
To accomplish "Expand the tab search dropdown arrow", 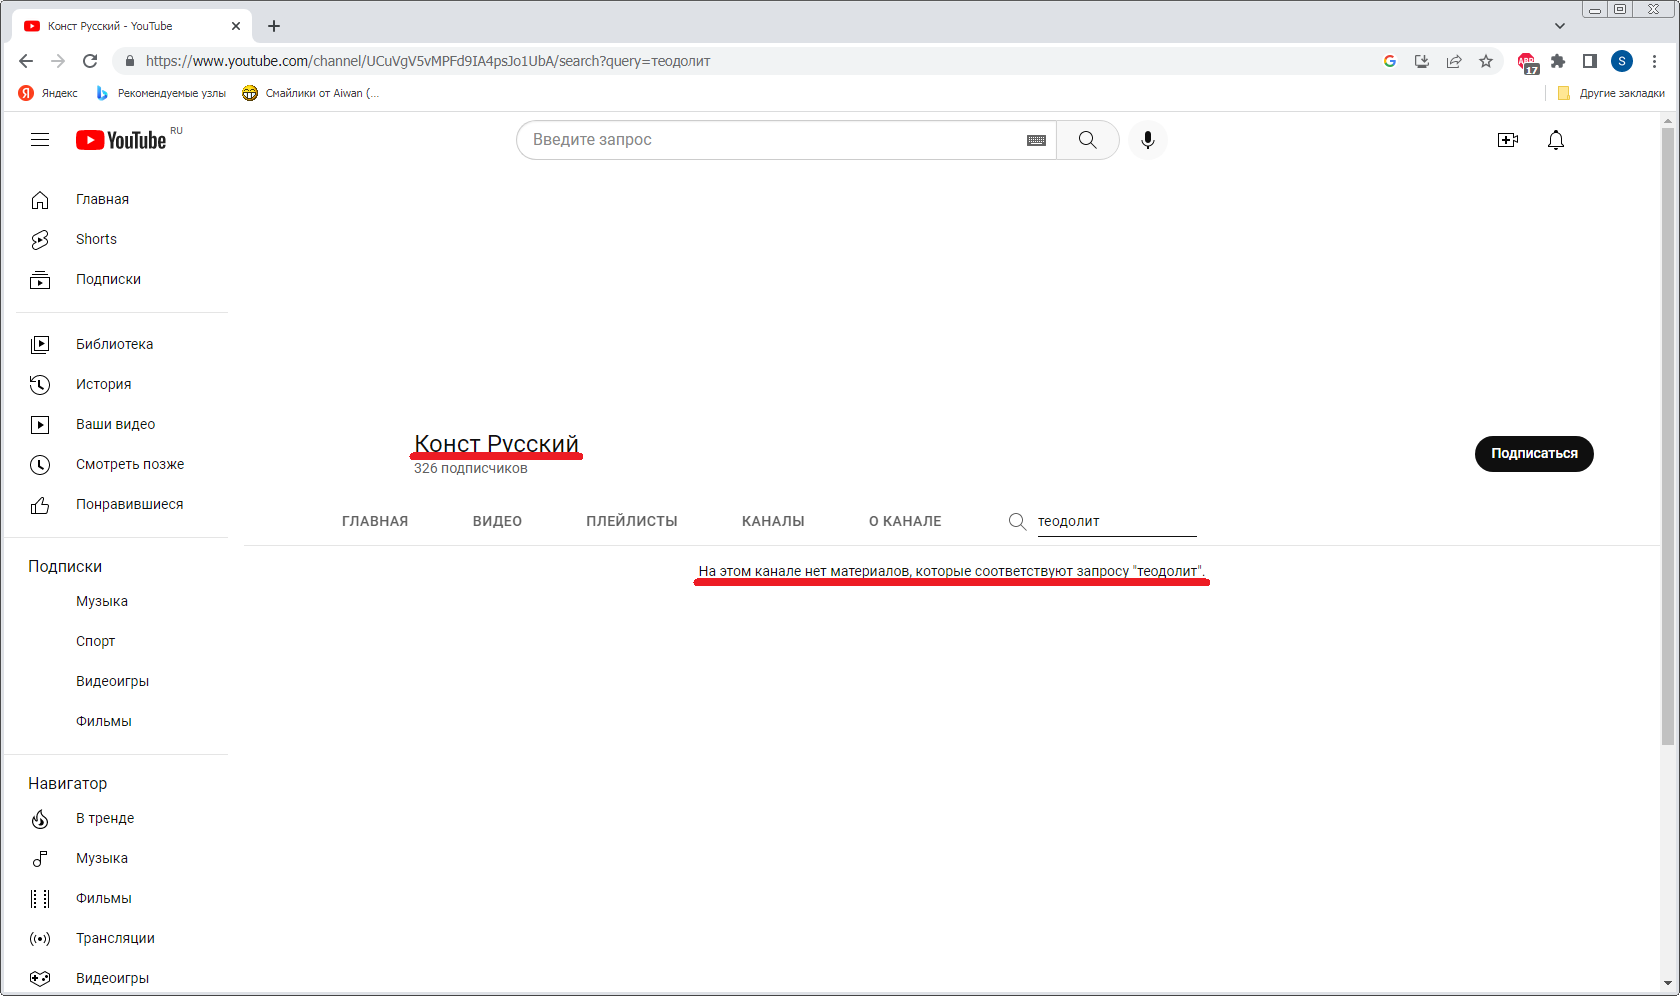I will point(1560,26).
